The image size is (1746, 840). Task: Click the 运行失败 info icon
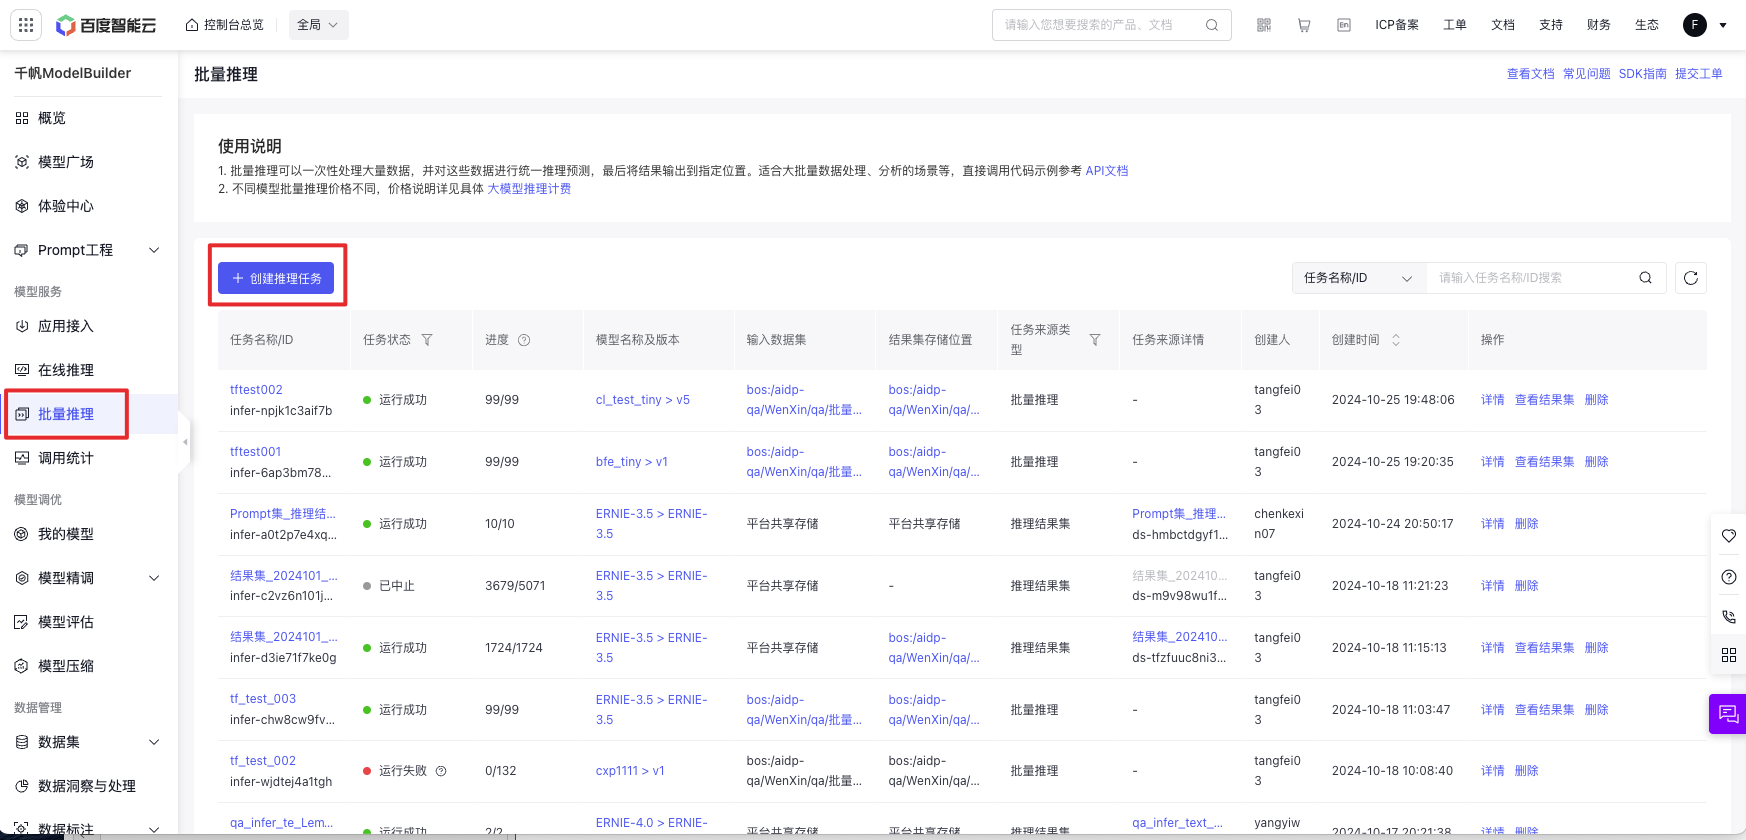click(x=441, y=771)
